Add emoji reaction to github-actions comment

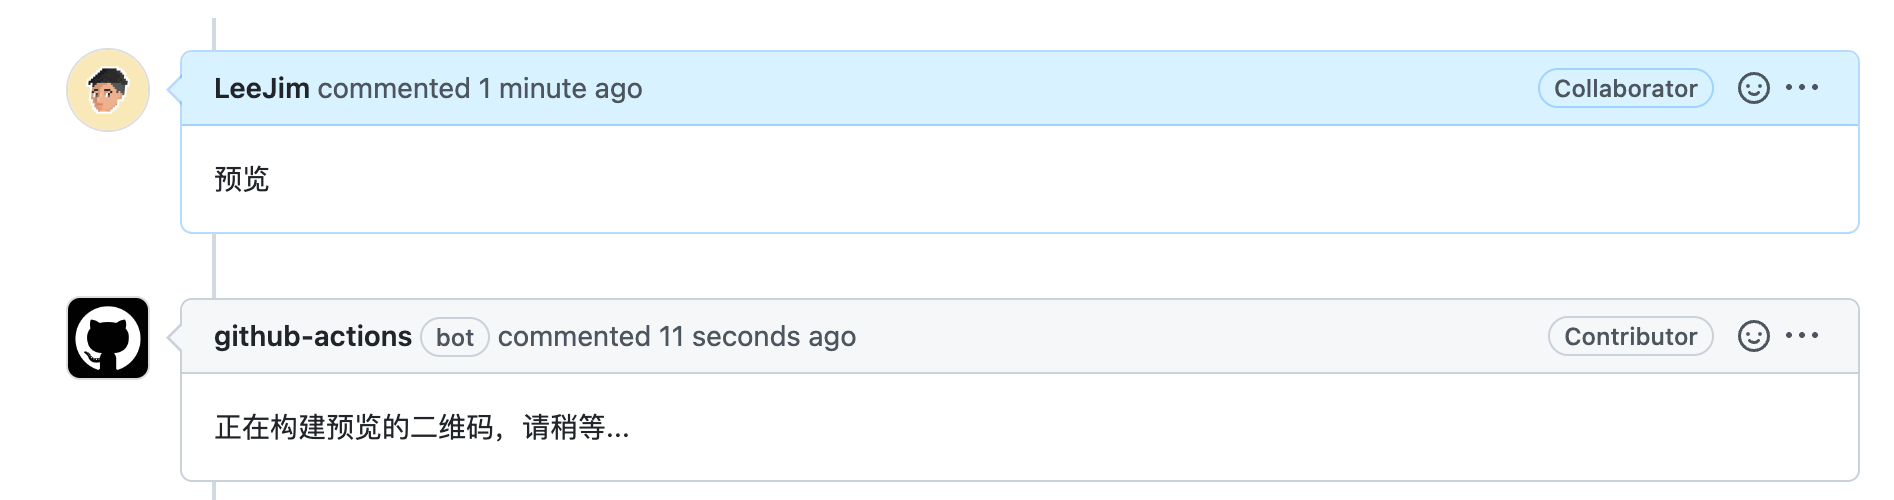pos(1753,336)
